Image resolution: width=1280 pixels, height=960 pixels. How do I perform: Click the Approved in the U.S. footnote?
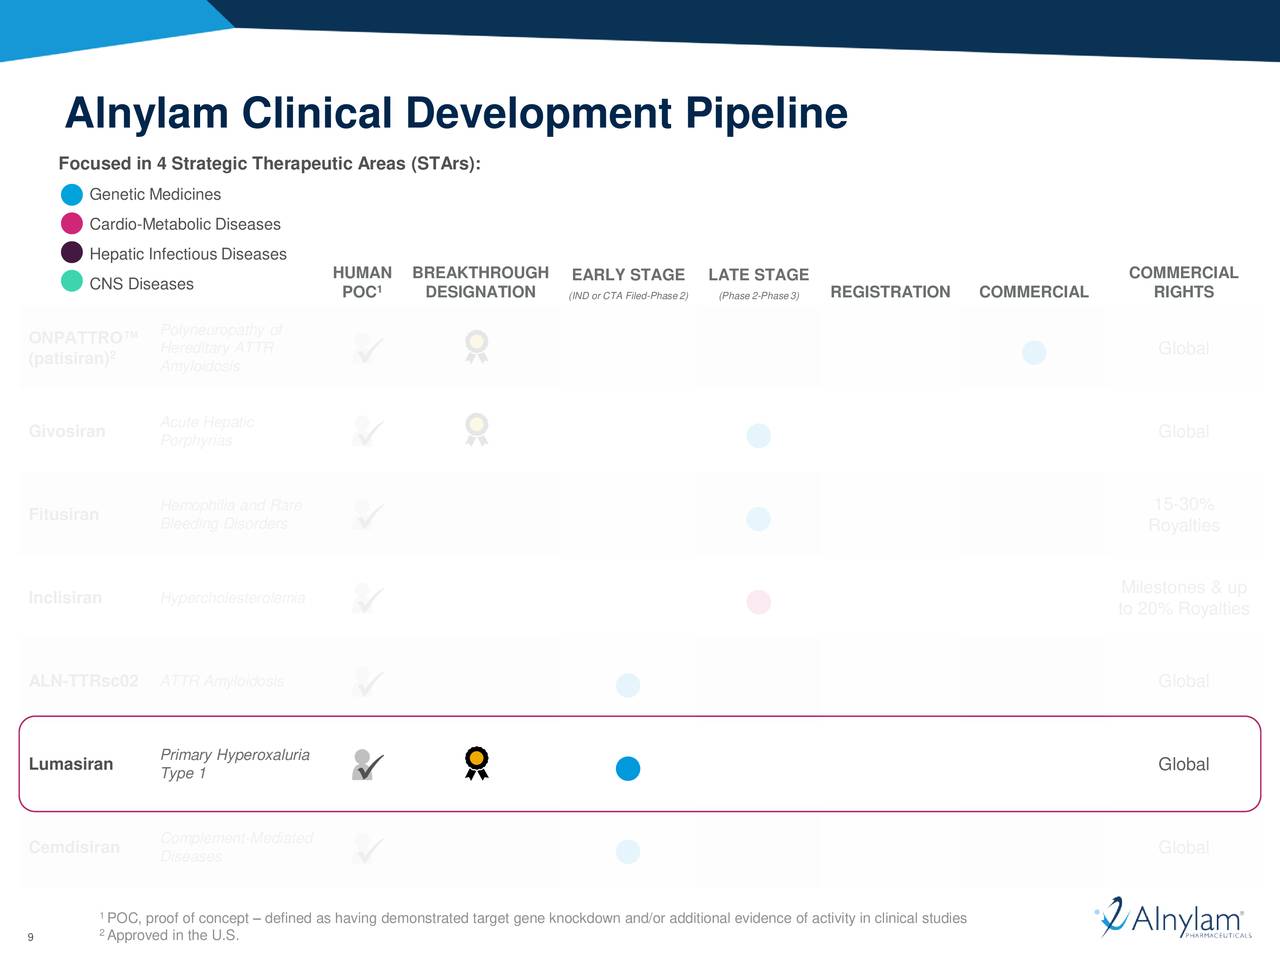point(168,935)
